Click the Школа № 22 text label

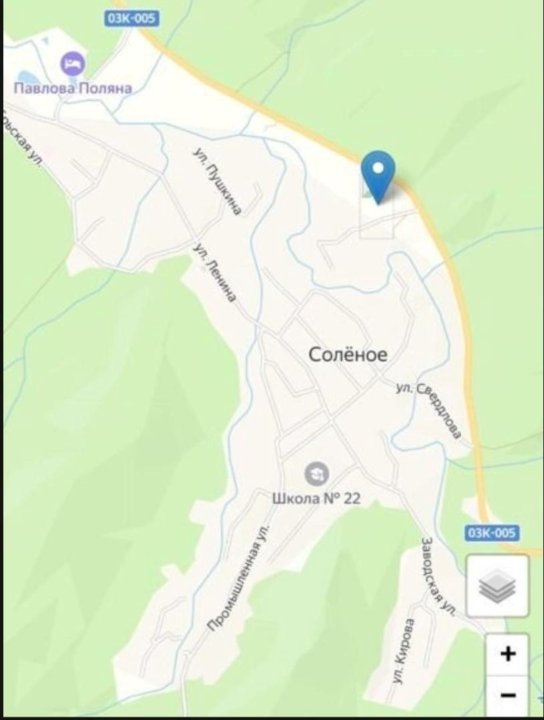pyautogui.click(x=317, y=498)
